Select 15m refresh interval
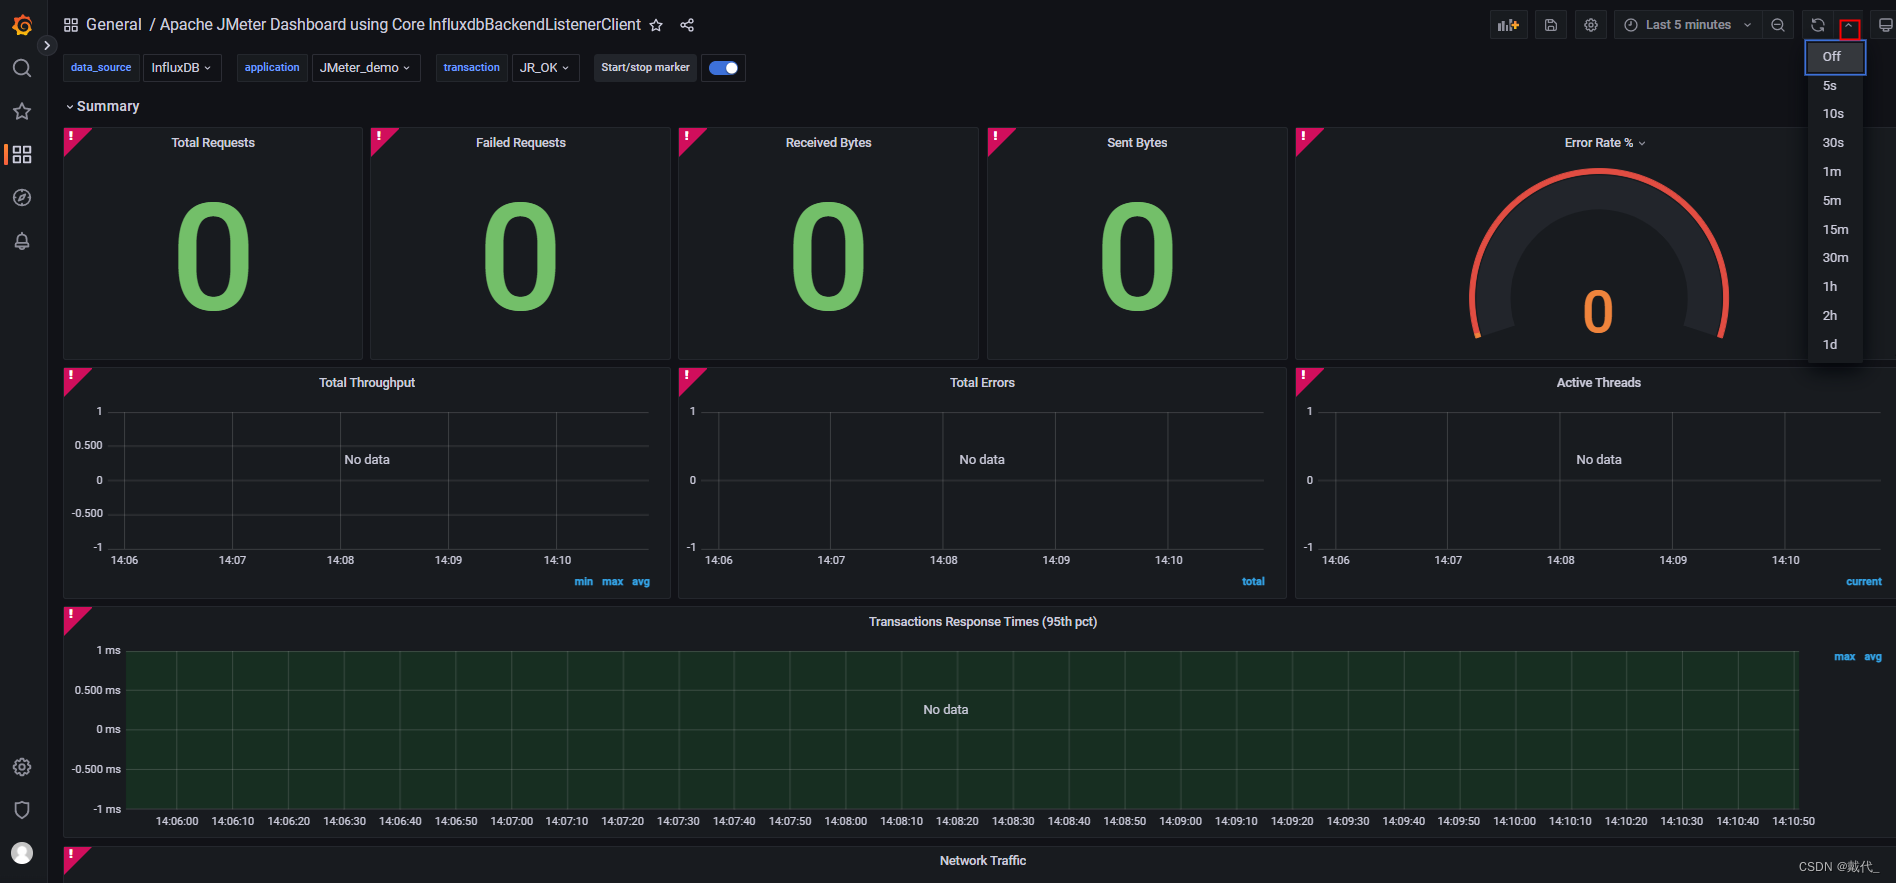 [1835, 230]
